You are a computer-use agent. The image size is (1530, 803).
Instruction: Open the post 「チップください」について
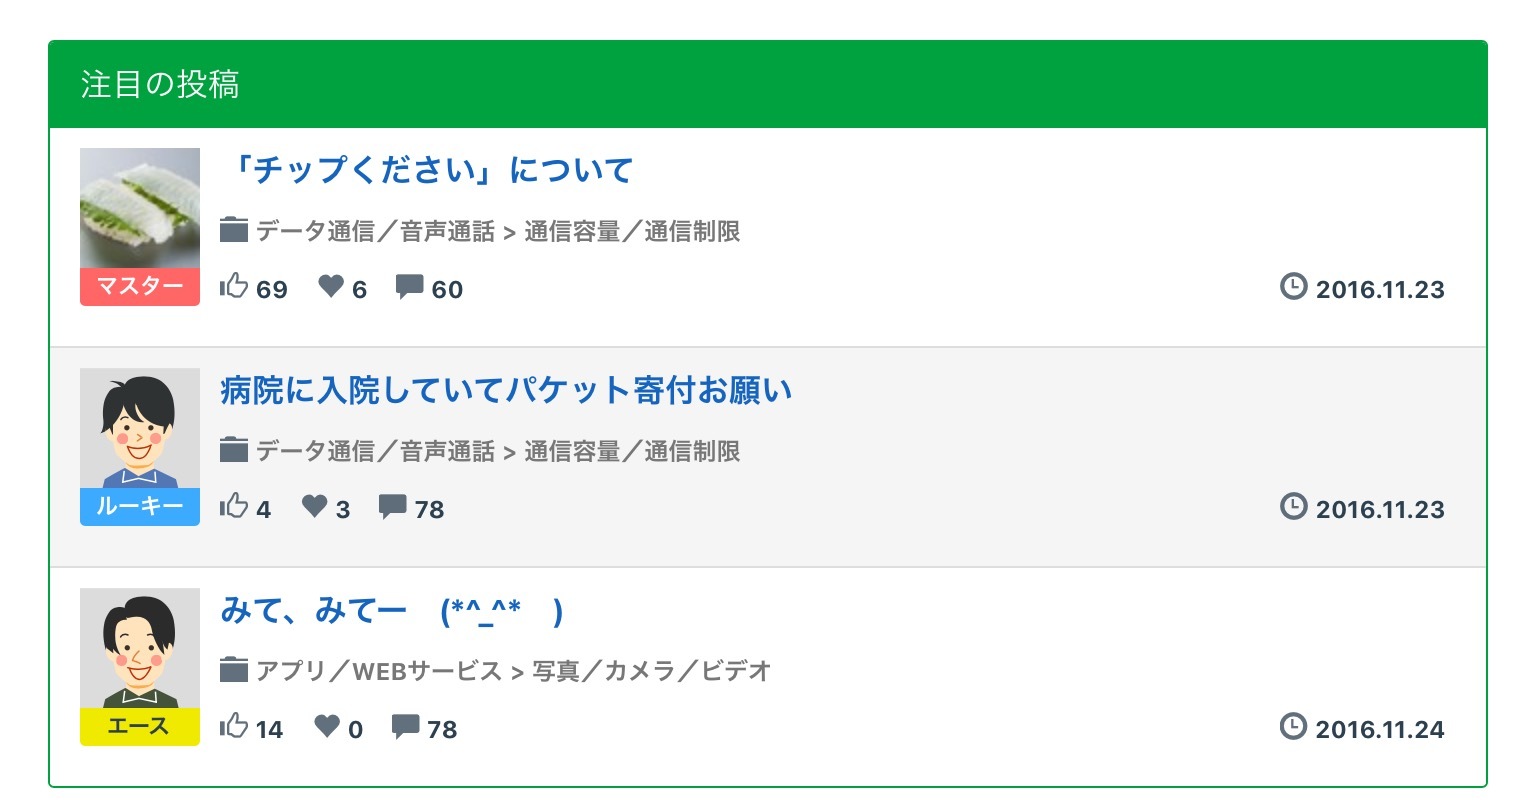(x=431, y=170)
